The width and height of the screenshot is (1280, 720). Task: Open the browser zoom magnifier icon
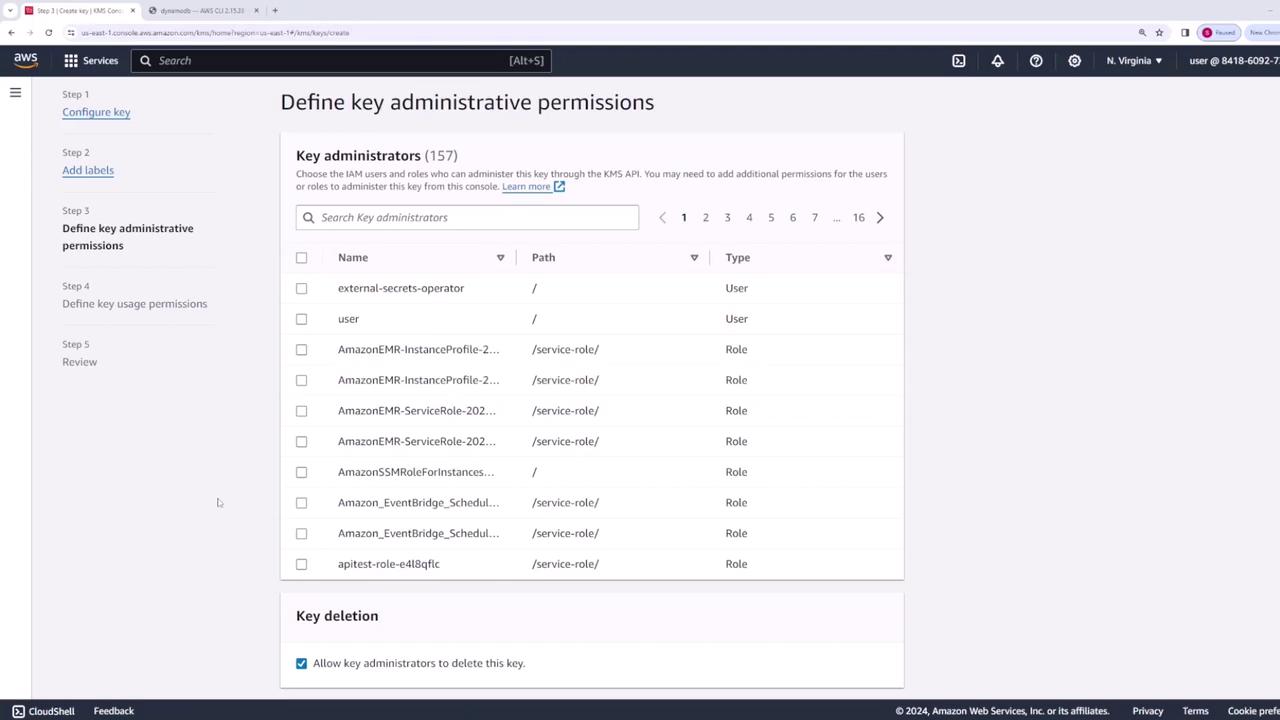tap(1142, 32)
